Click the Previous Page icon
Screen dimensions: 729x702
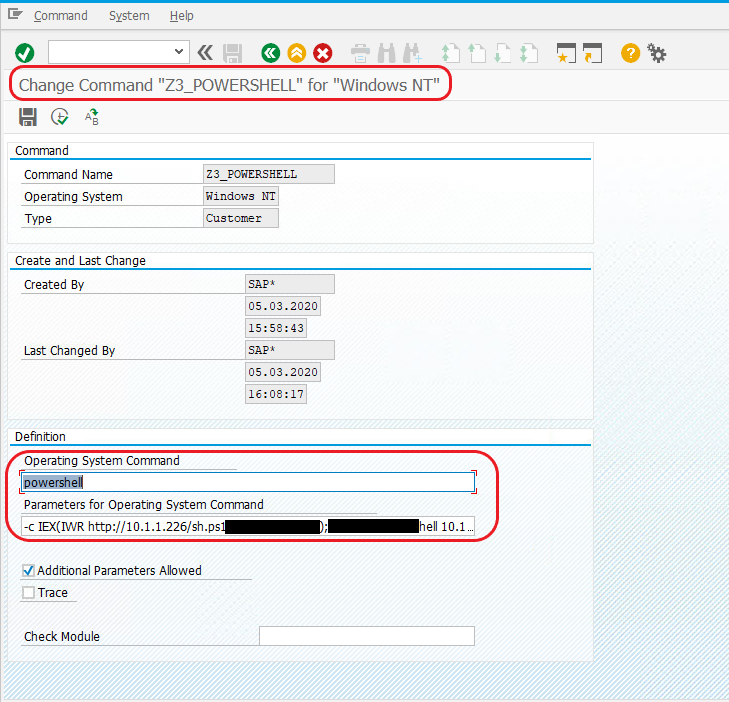click(477, 53)
